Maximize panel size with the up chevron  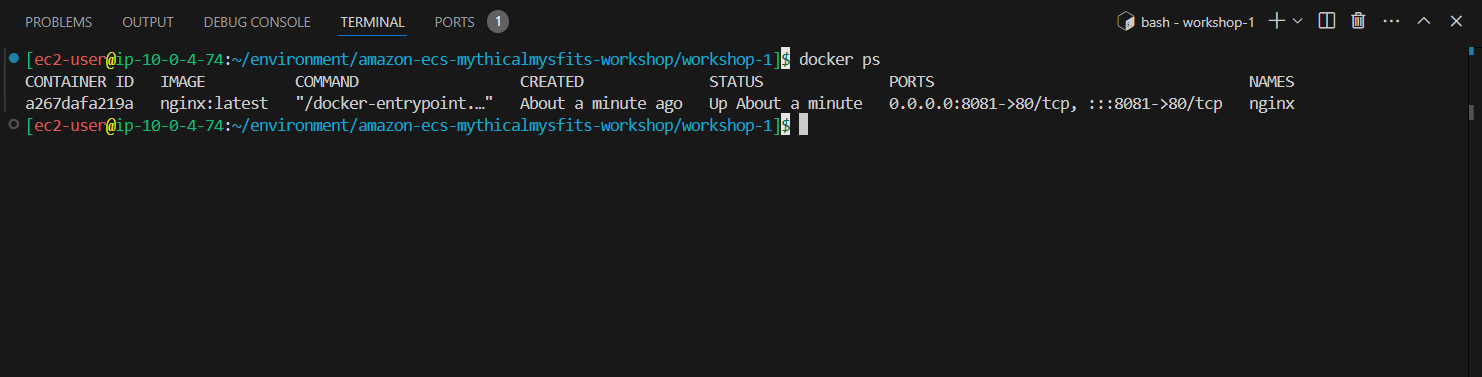point(1424,21)
